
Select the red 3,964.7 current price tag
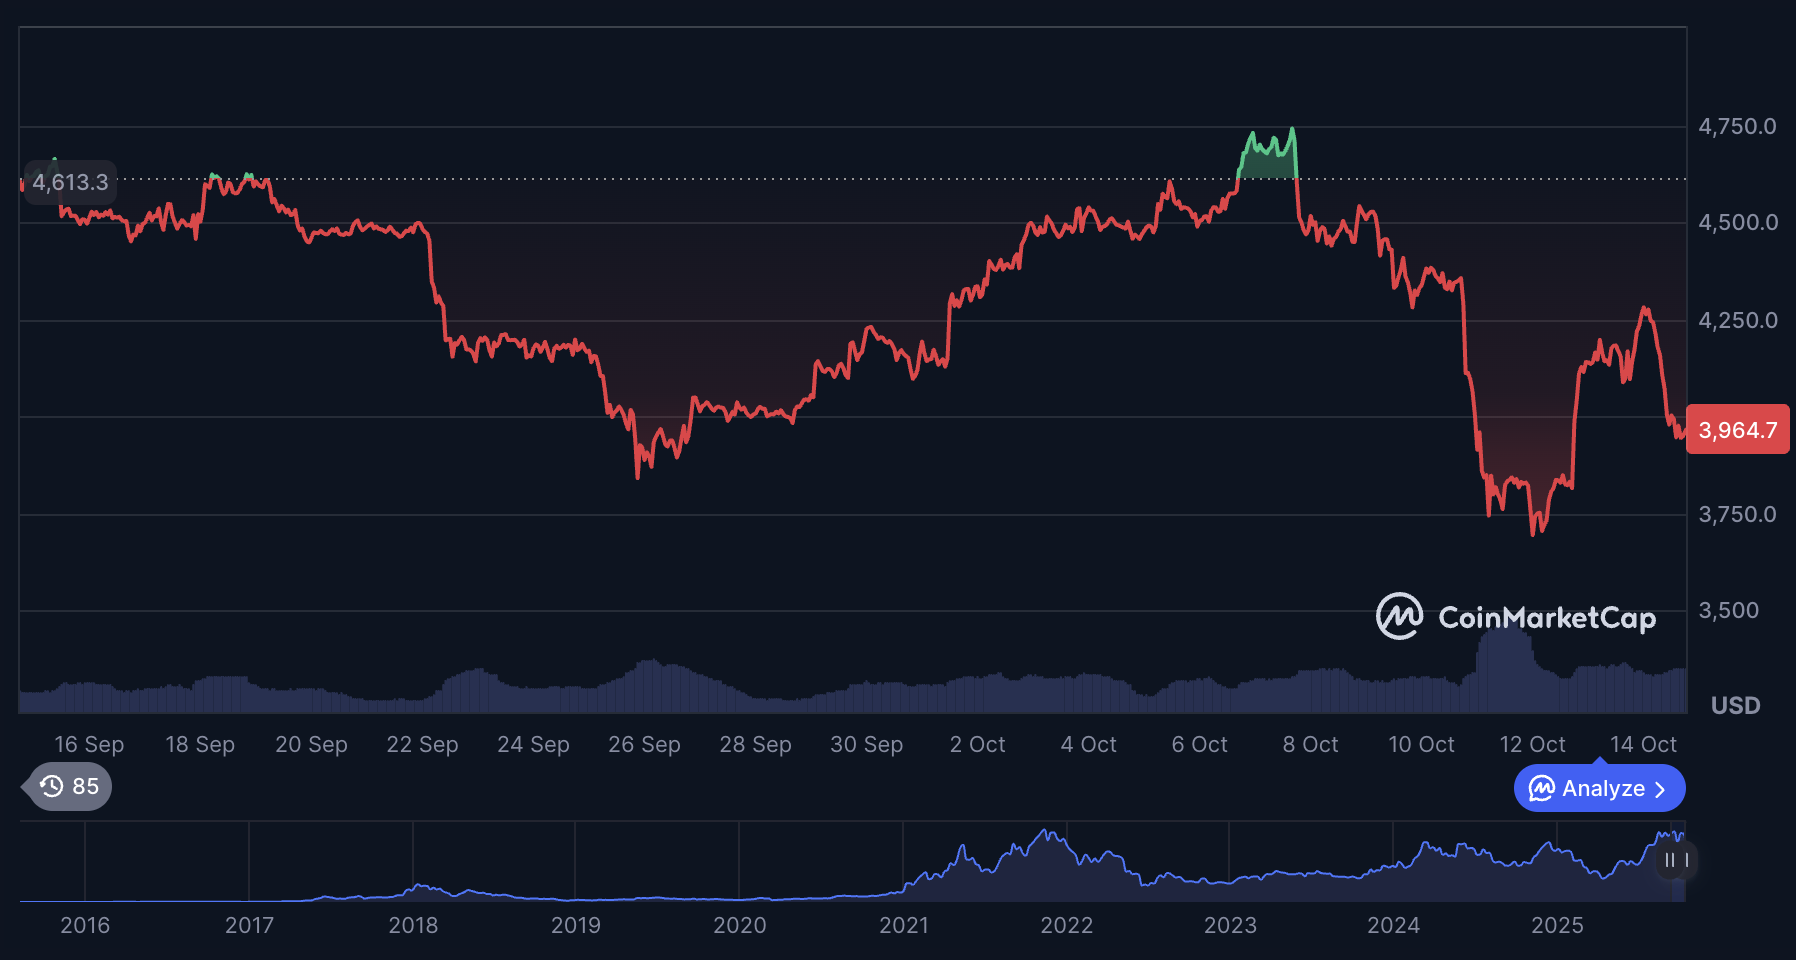[1737, 430]
